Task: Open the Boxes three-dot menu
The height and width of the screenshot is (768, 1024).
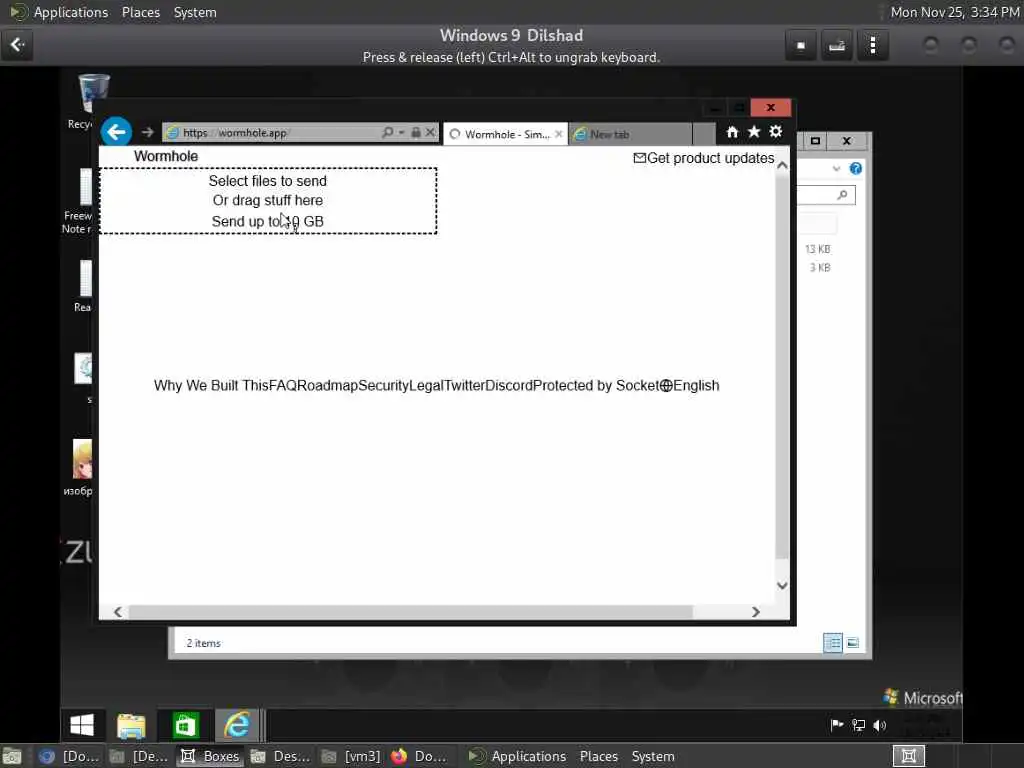Action: coord(872,45)
